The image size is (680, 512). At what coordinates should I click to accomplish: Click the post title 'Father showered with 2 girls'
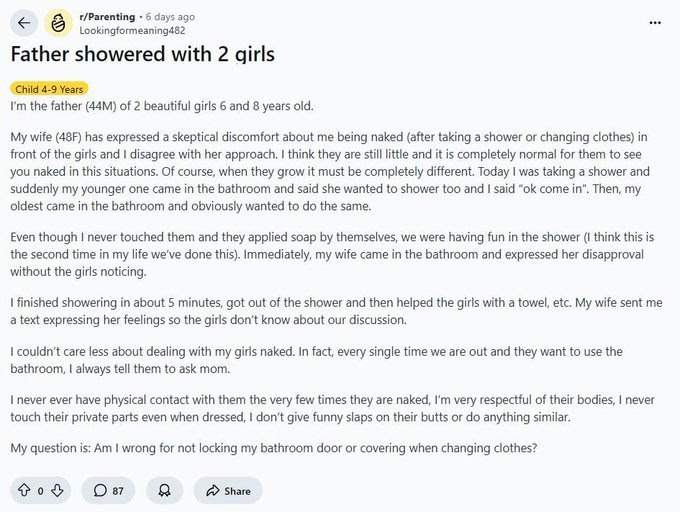click(x=142, y=55)
